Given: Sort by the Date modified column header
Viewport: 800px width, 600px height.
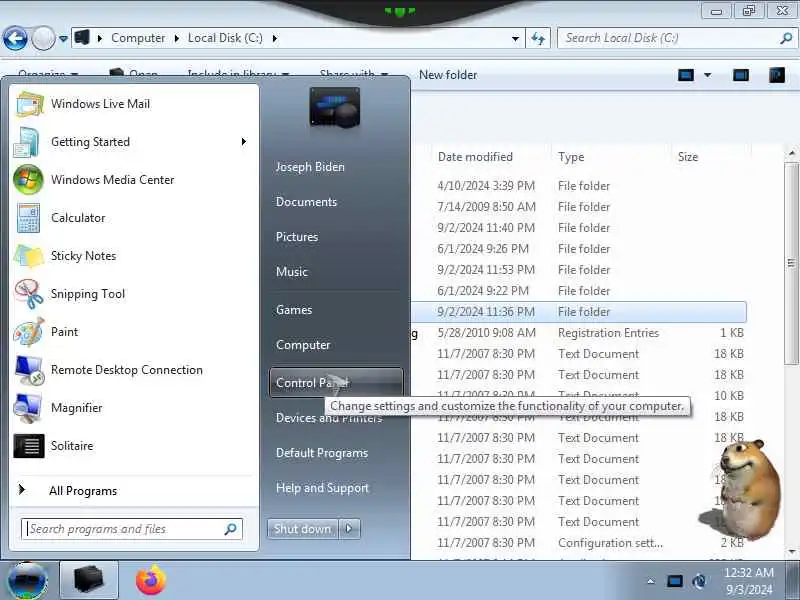Looking at the screenshot, I should (476, 157).
